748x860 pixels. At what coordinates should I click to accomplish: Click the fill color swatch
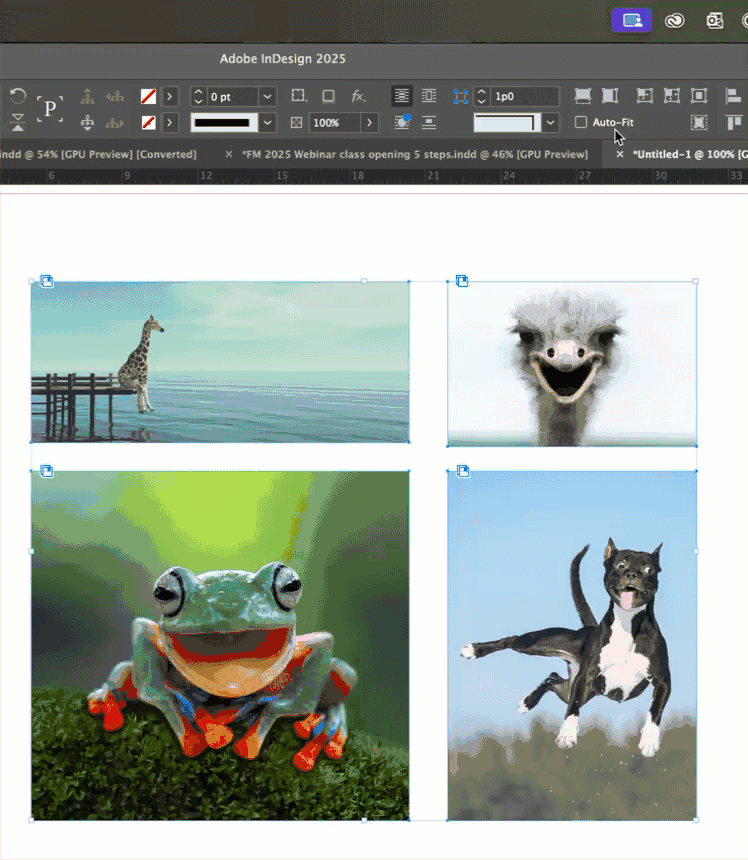point(148,97)
